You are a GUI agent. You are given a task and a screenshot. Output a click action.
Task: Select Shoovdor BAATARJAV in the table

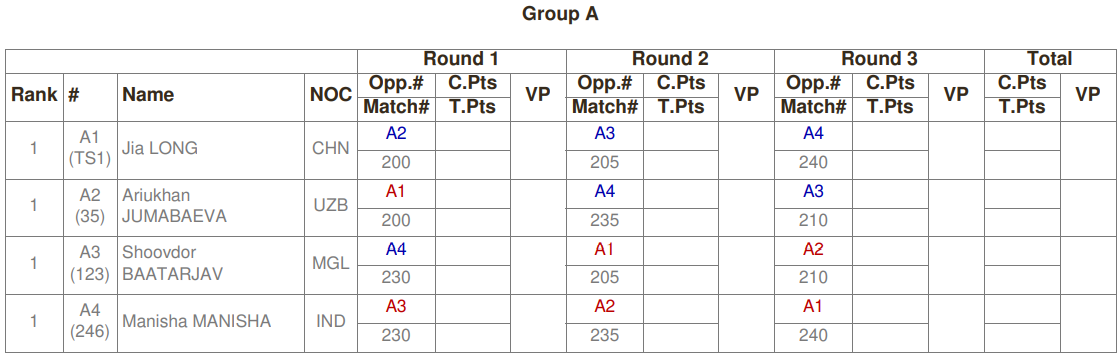[173, 263]
